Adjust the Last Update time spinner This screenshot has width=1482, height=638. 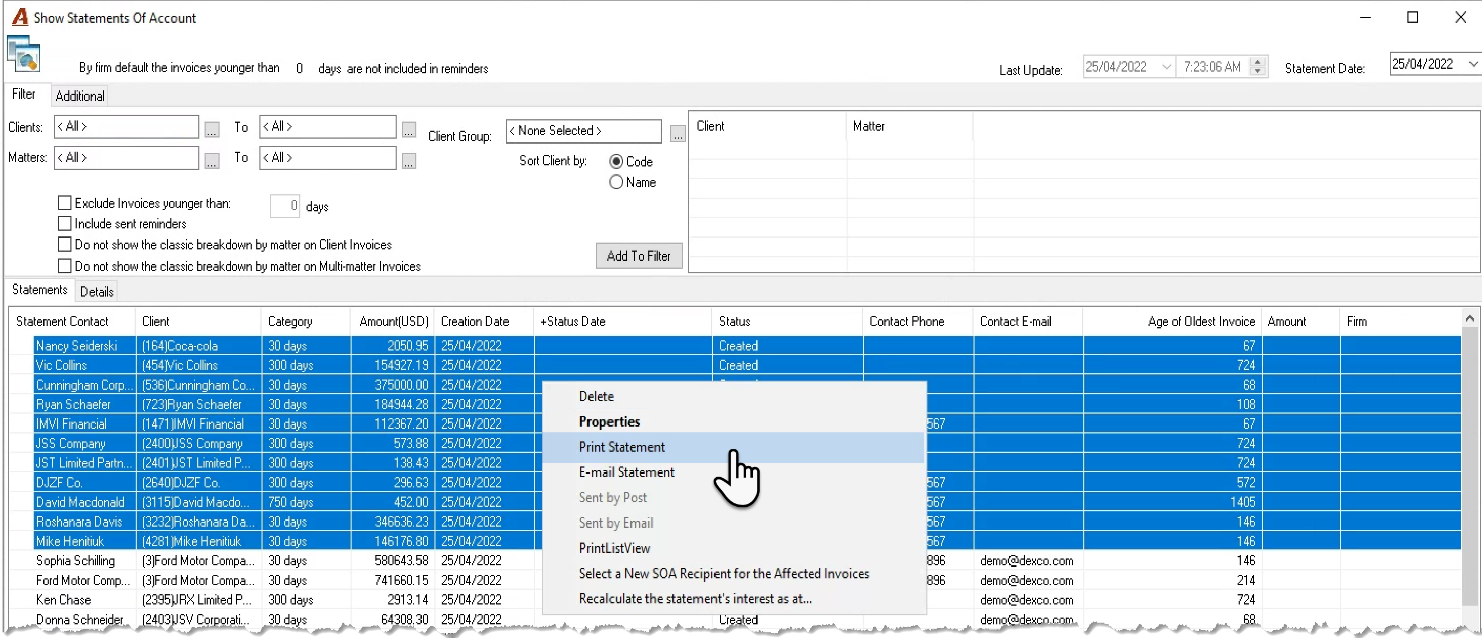(1259, 67)
